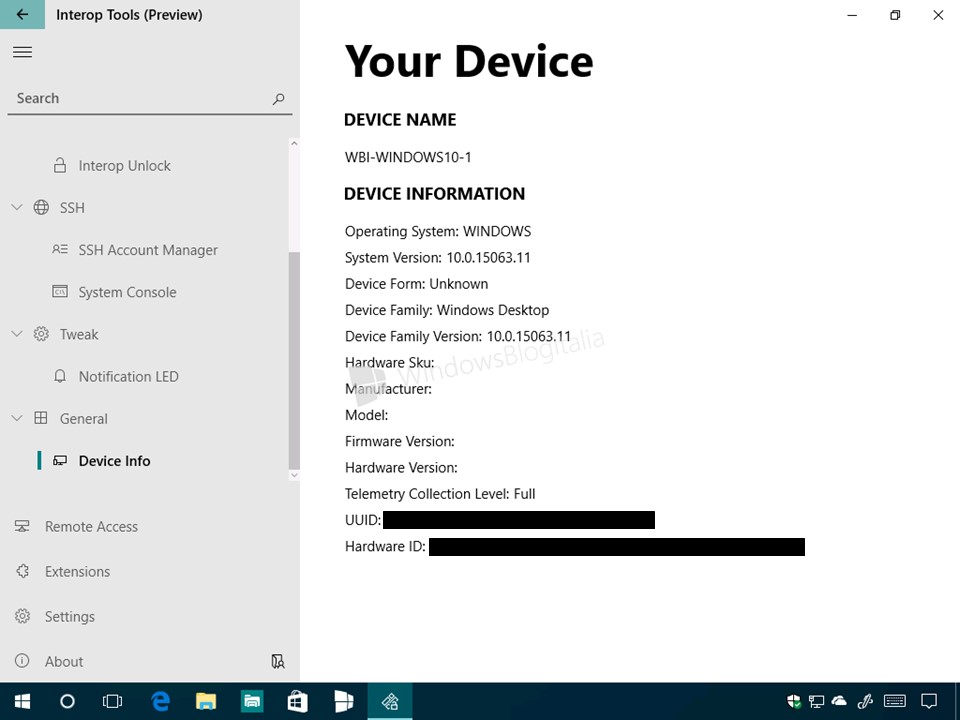The width and height of the screenshot is (960, 720).
Task: Click the Interop Unlock padlock icon
Action: pos(60,165)
